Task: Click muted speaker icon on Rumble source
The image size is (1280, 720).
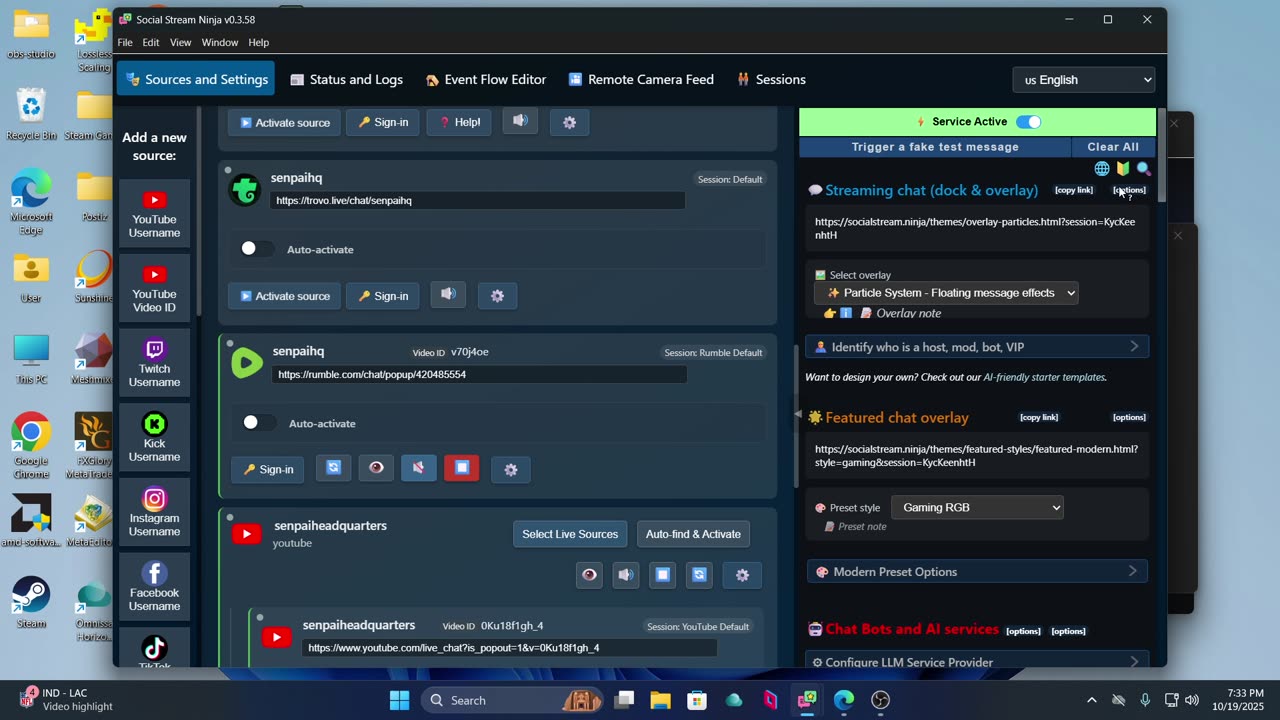Action: tap(419, 468)
